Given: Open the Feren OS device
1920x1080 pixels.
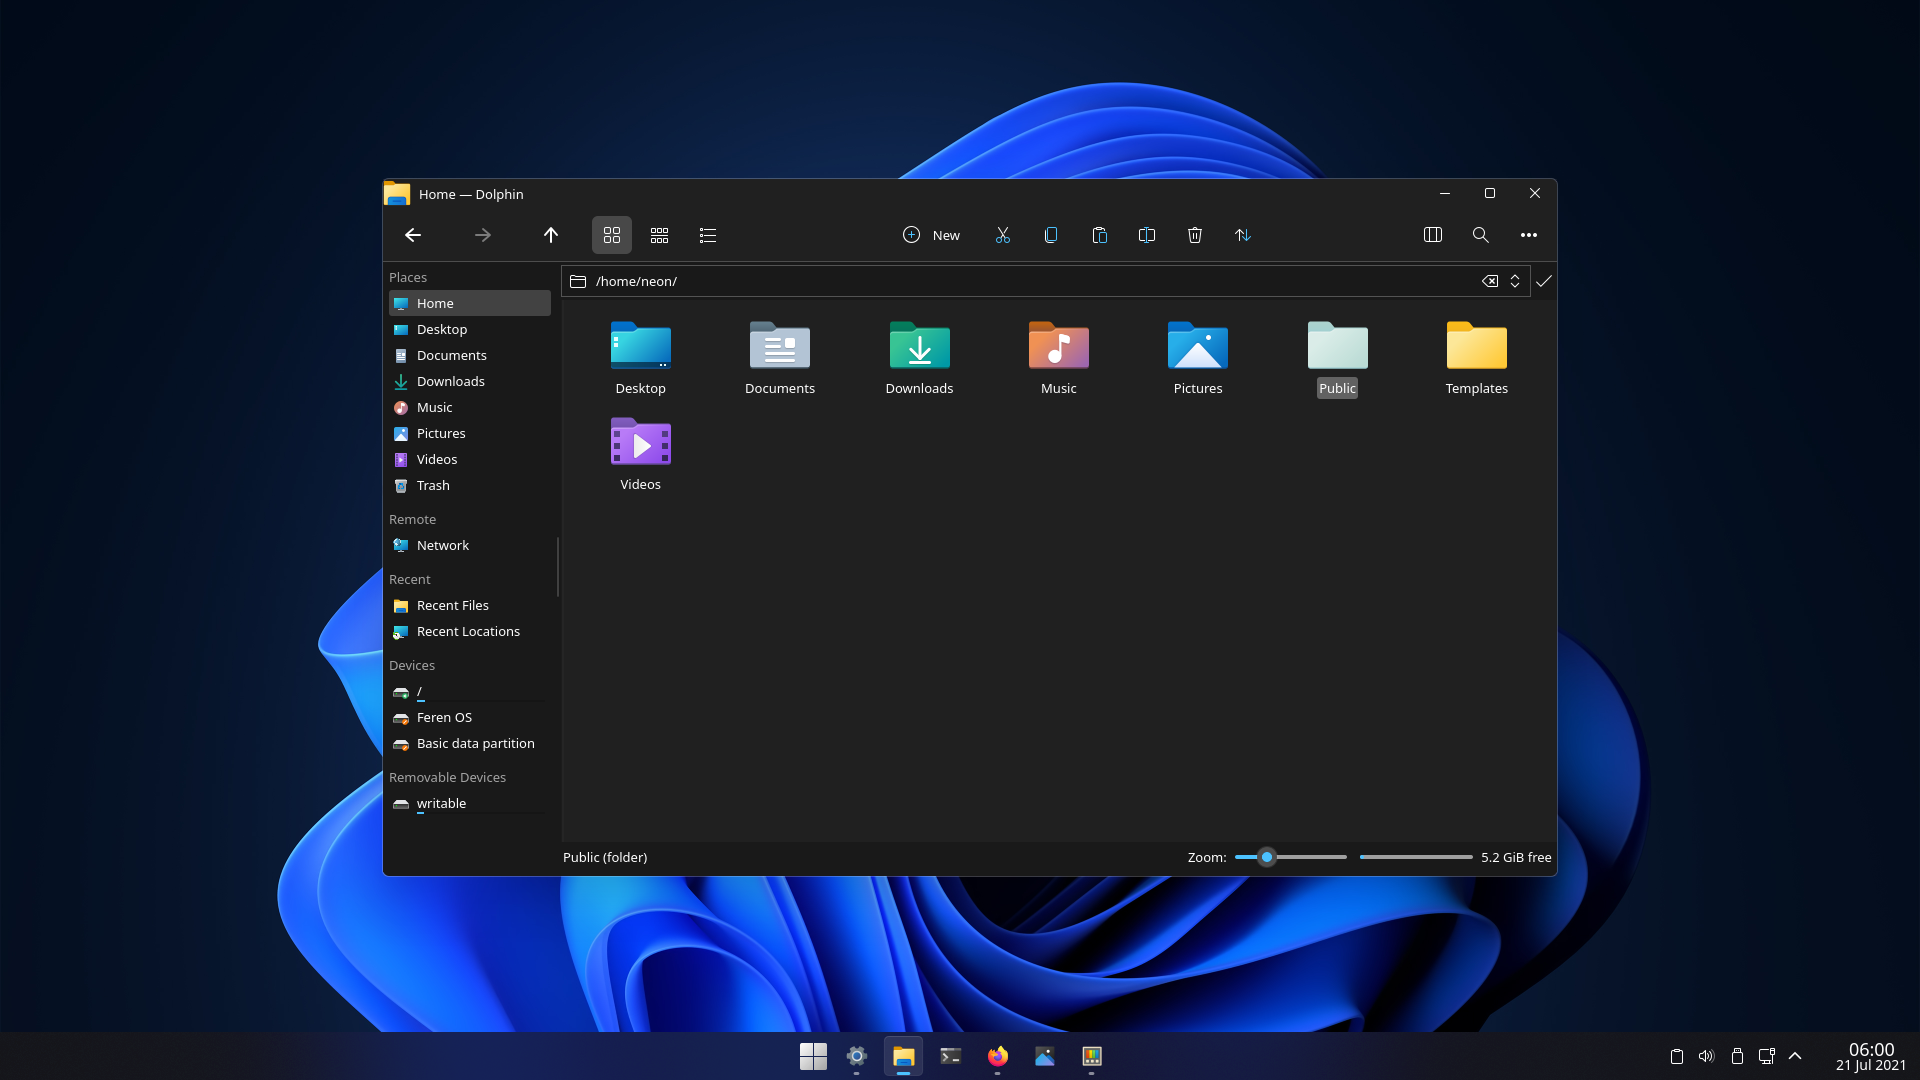Looking at the screenshot, I should click(x=469, y=717).
